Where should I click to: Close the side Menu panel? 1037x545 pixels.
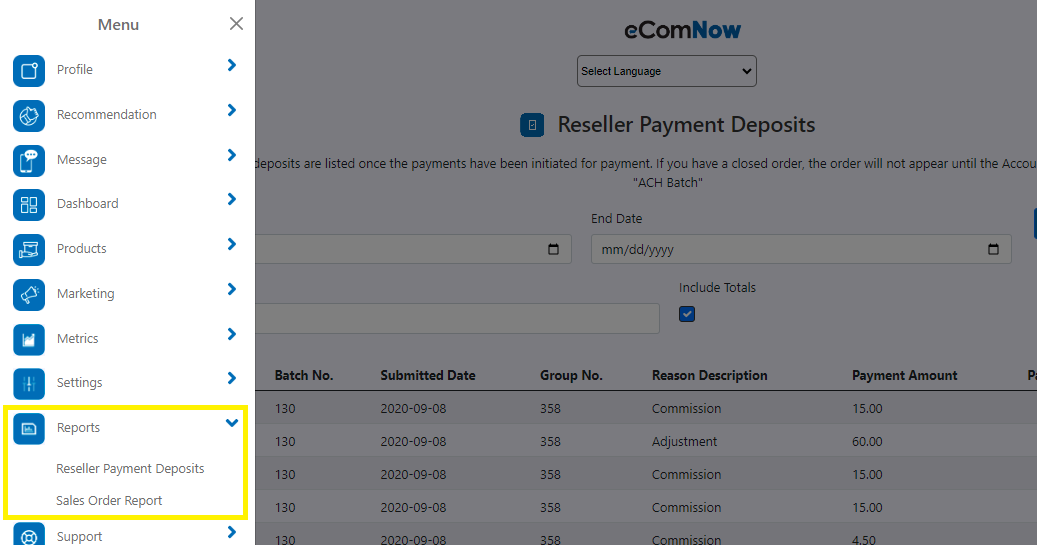click(236, 24)
